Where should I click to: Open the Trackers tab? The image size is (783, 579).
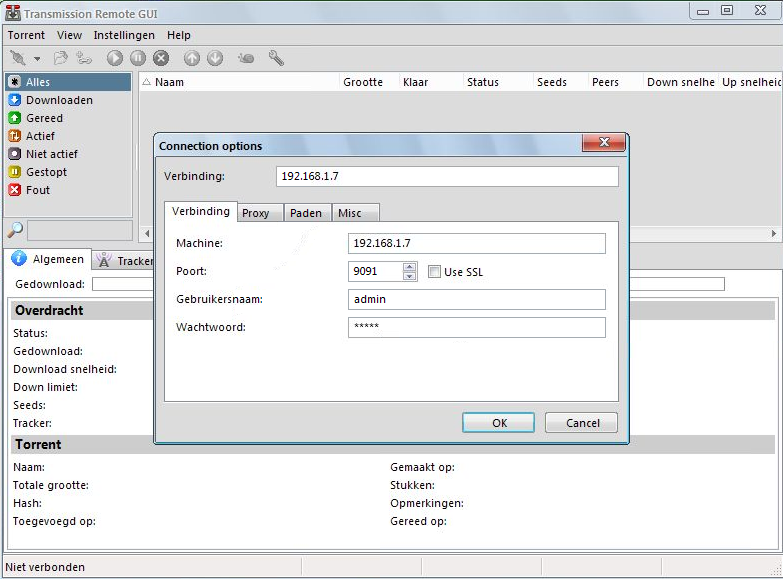tap(125, 261)
